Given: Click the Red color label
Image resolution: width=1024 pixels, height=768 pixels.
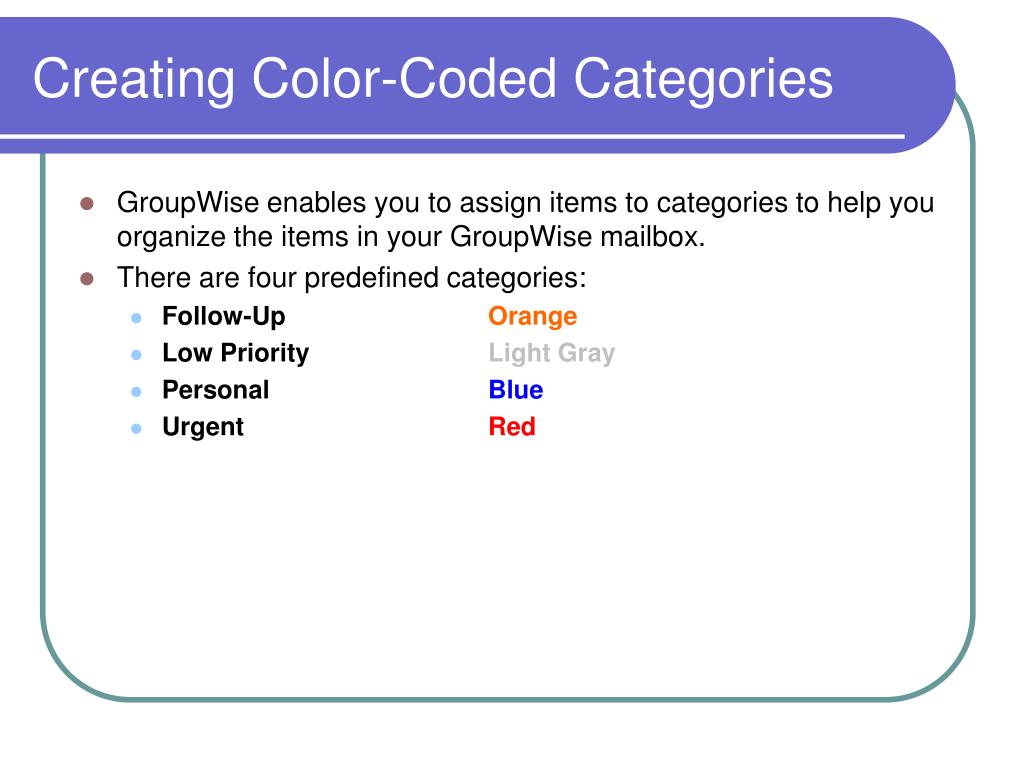Looking at the screenshot, I should (512, 427).
